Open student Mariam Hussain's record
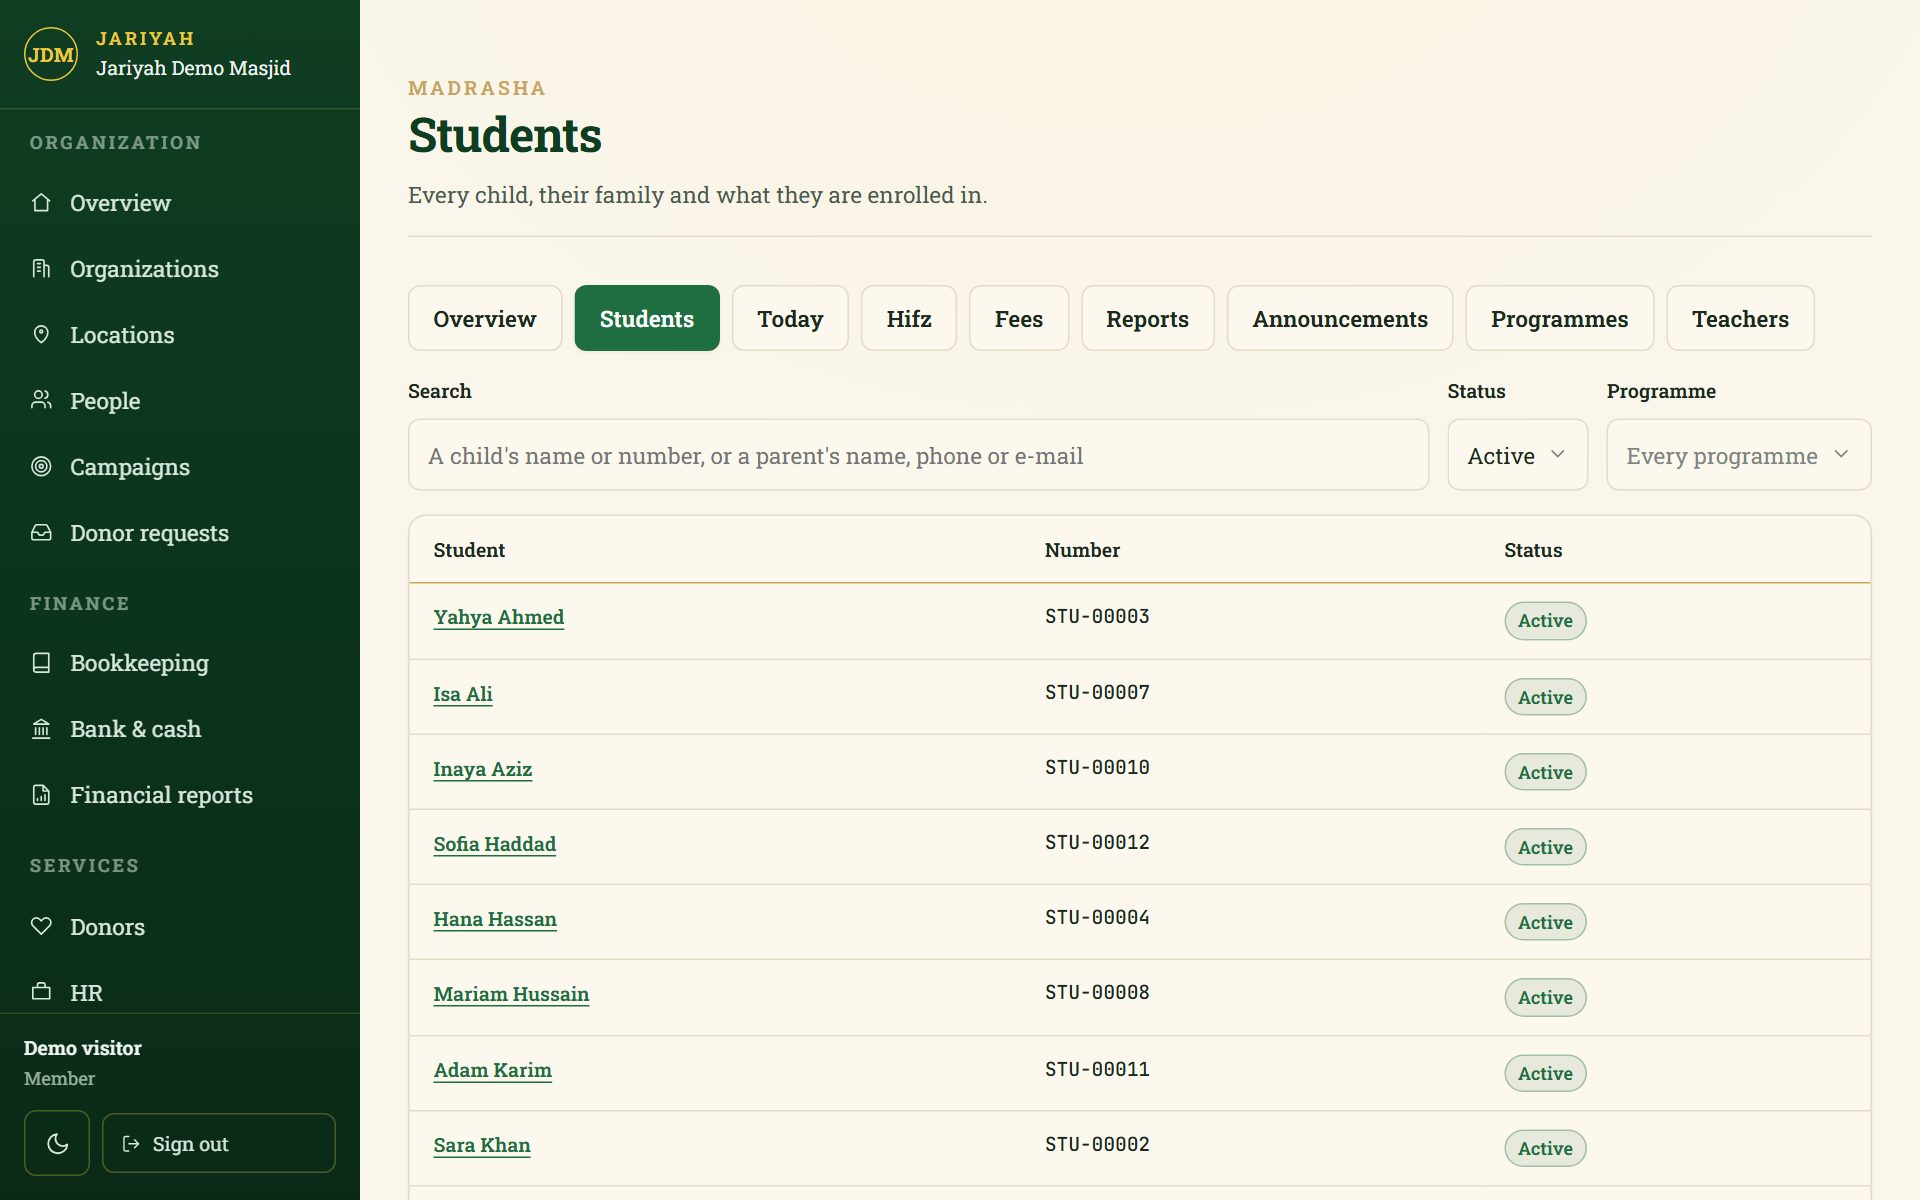The image size is (1920, 1200). point(511,994)
